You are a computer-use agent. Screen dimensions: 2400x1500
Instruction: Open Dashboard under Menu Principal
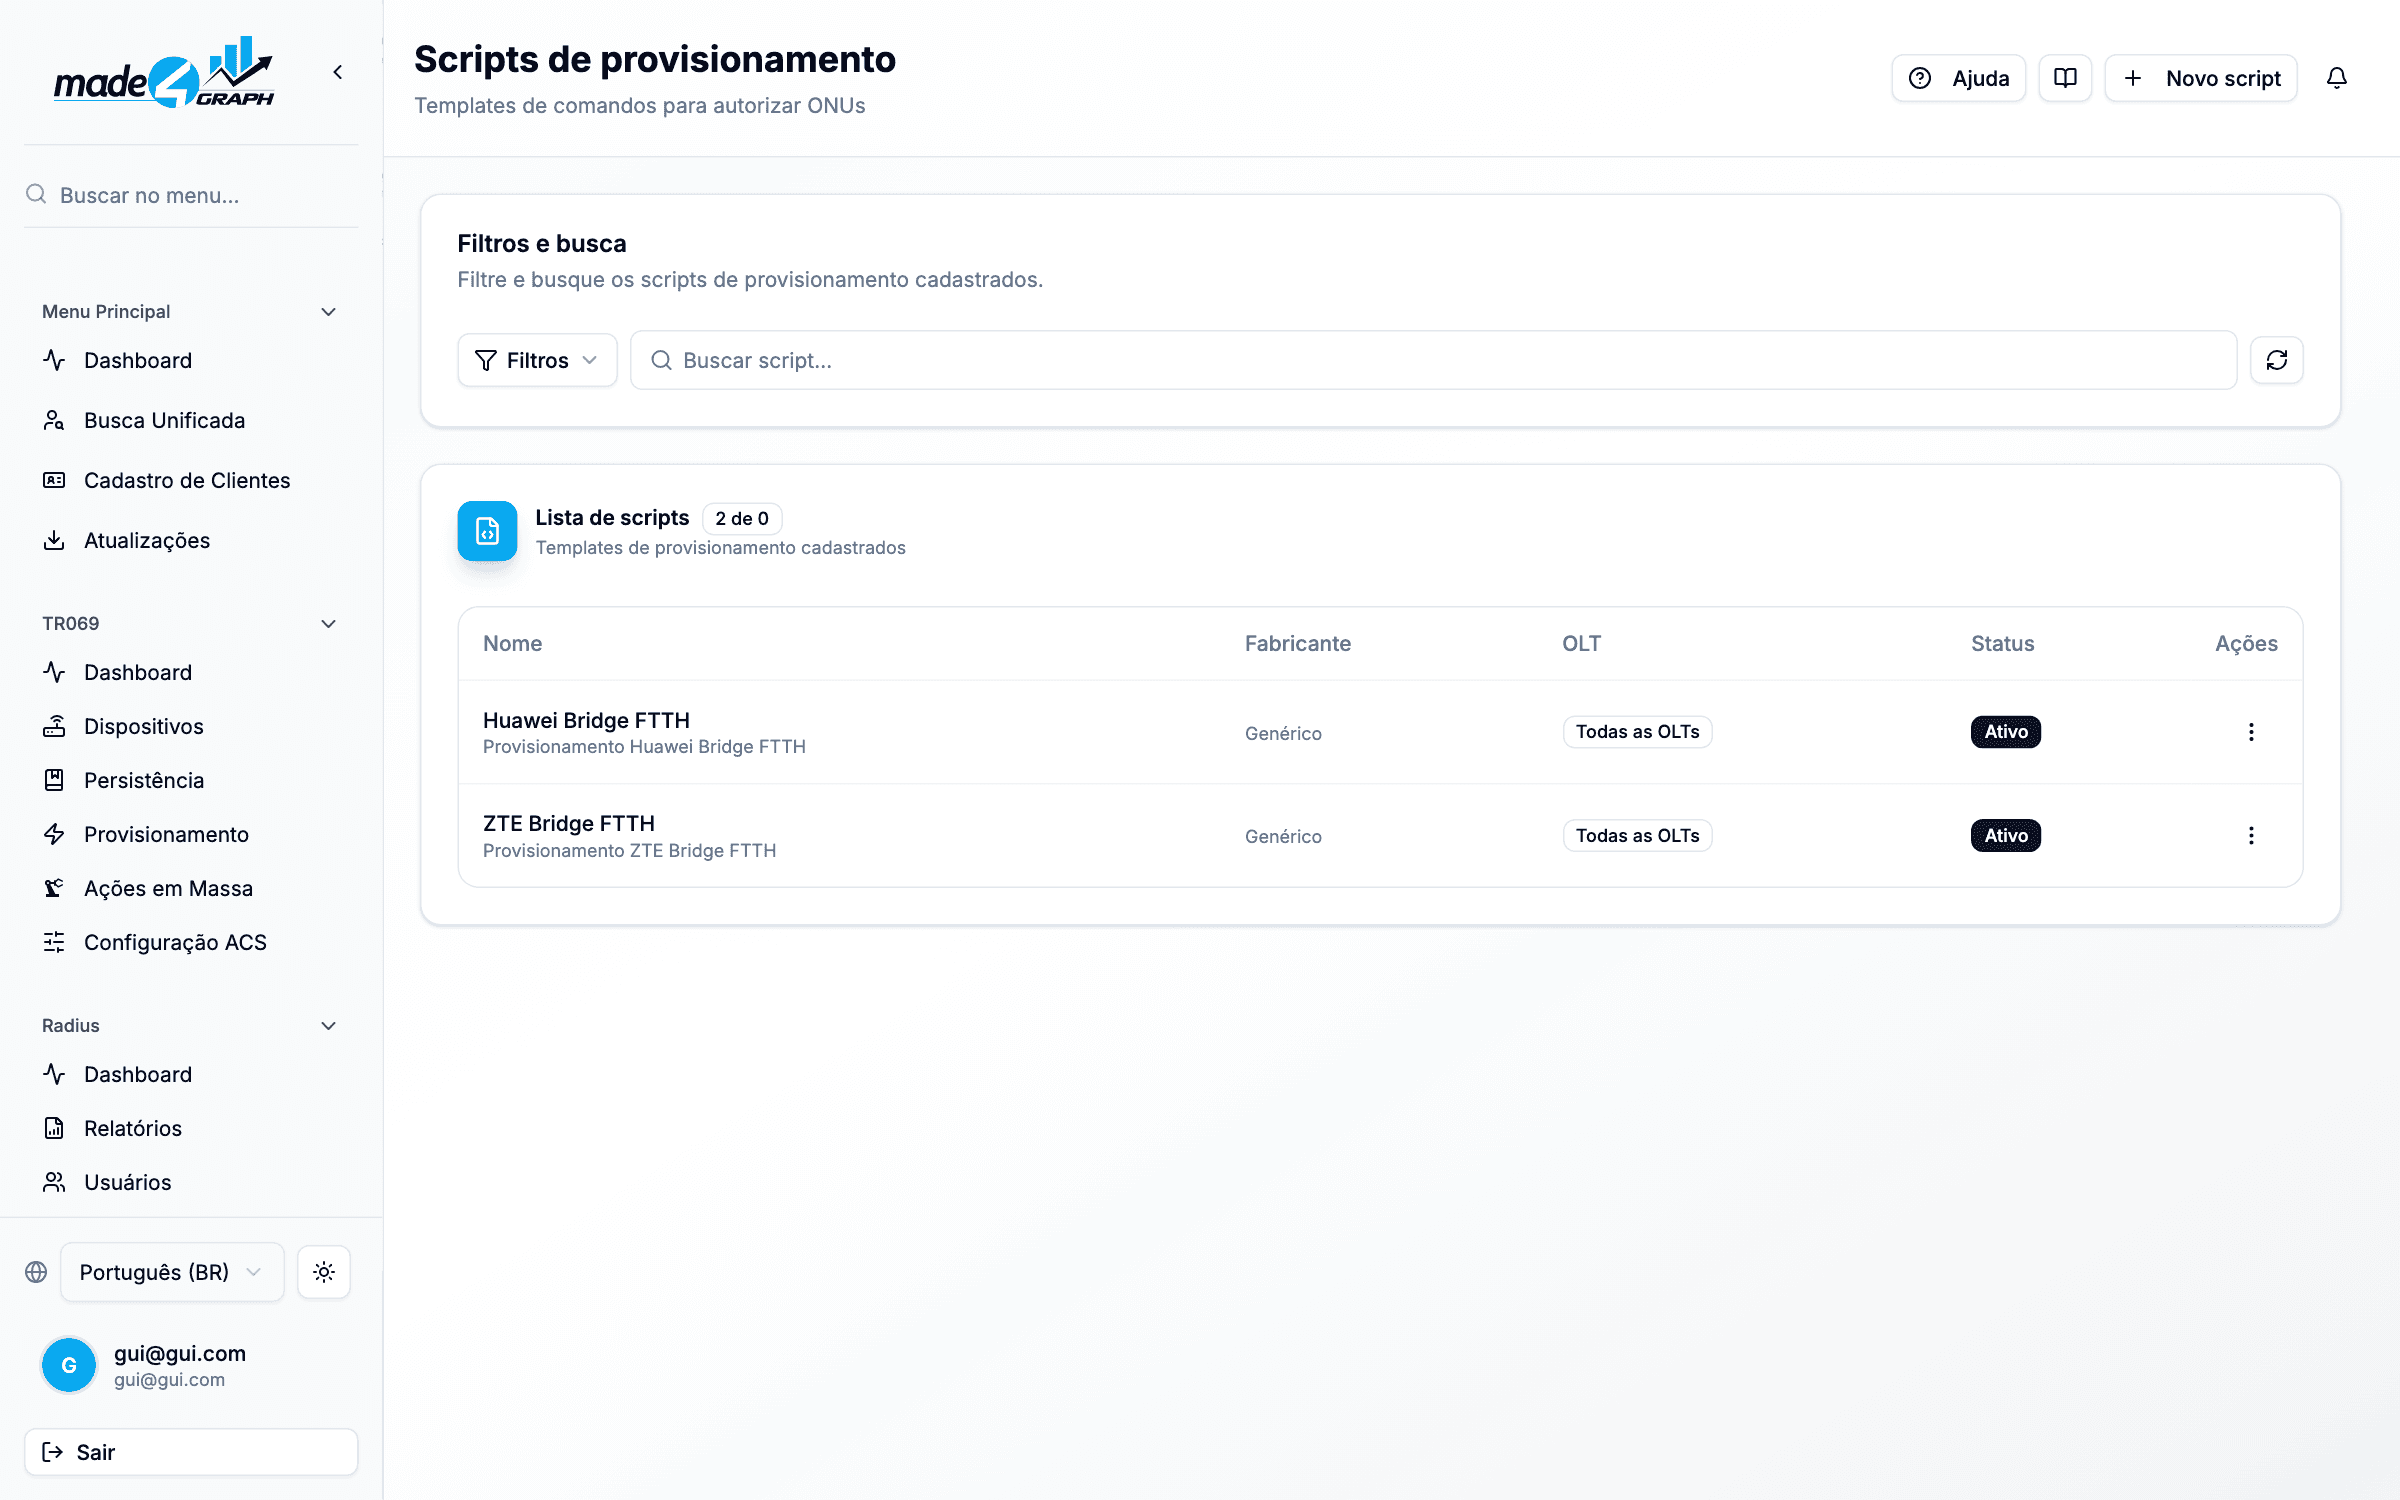[190, 360]
